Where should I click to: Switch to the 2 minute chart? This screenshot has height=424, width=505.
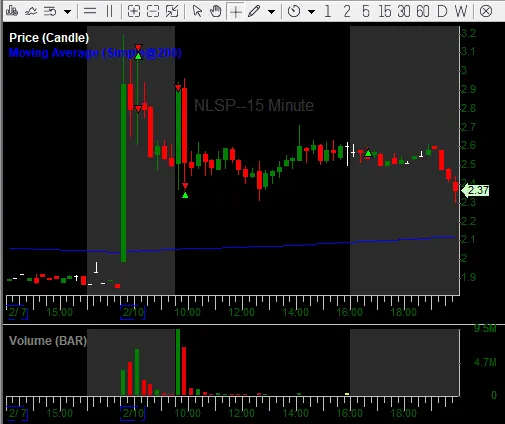click(347, 12)
